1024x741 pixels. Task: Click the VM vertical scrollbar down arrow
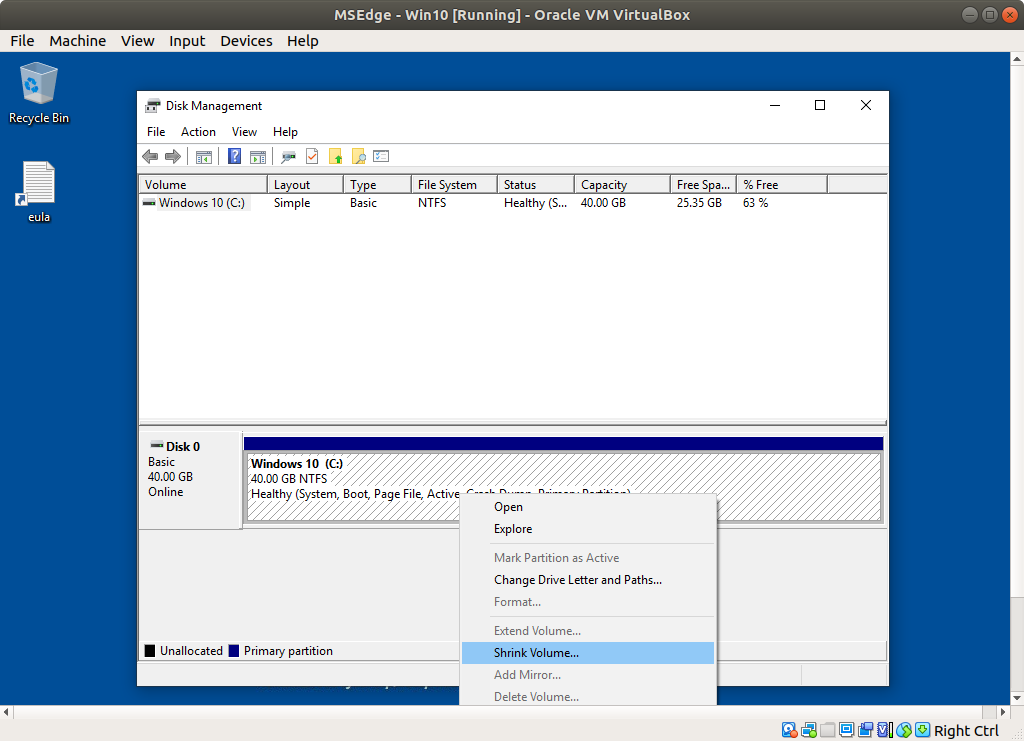pyautogui.click(x=1017, y=698)
